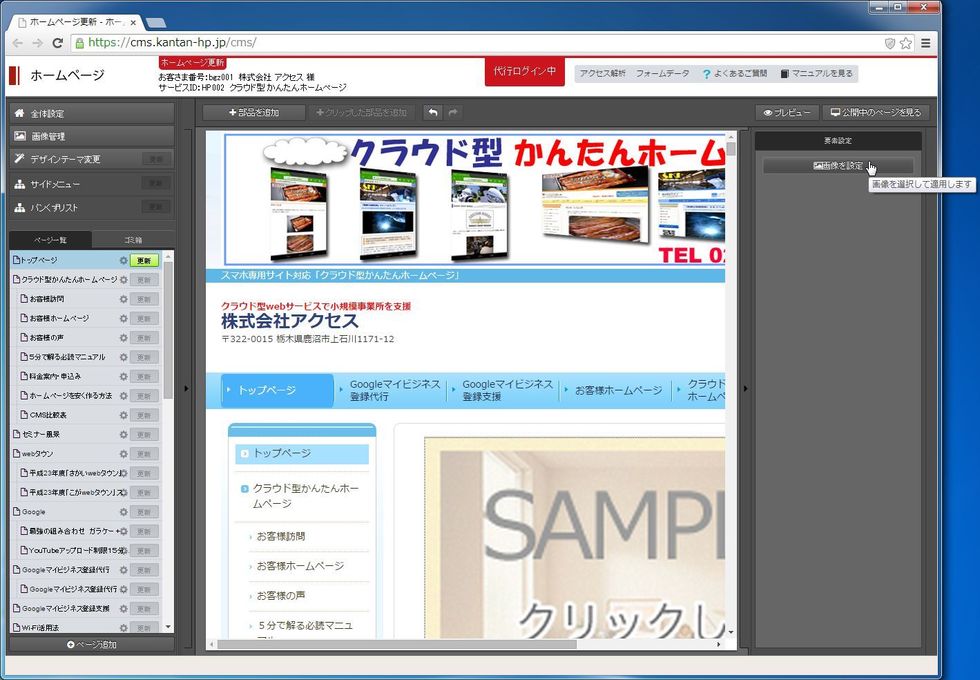
Task: Select the ページ一覧 tab
Action: click(50, 240)
